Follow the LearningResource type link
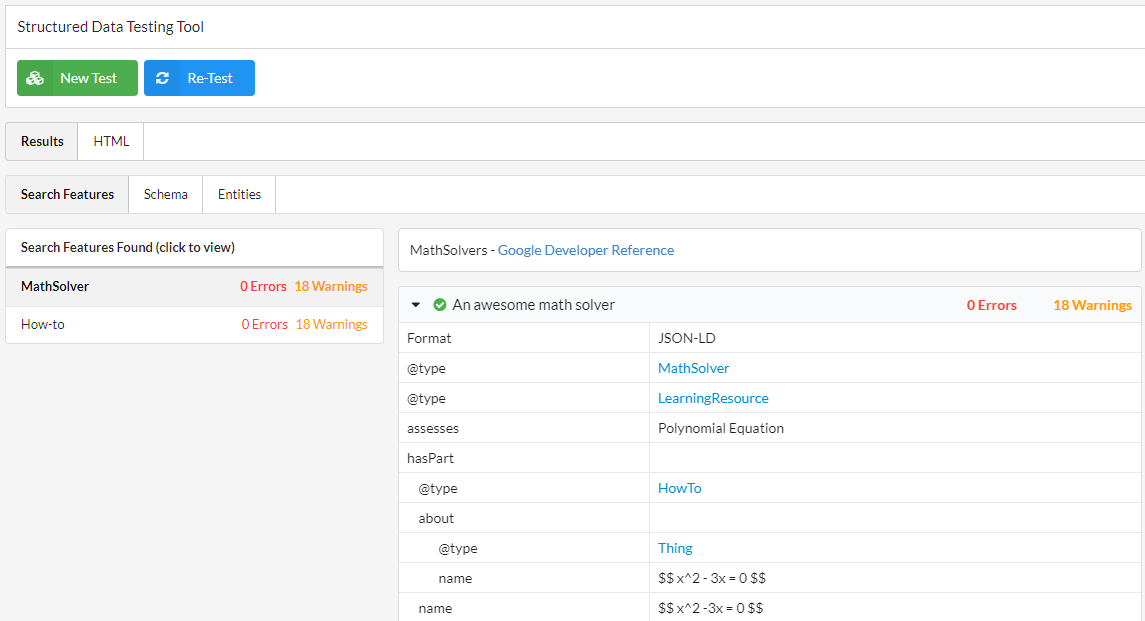The width and height of the screenshot is (1145, 621). [713, 398]
